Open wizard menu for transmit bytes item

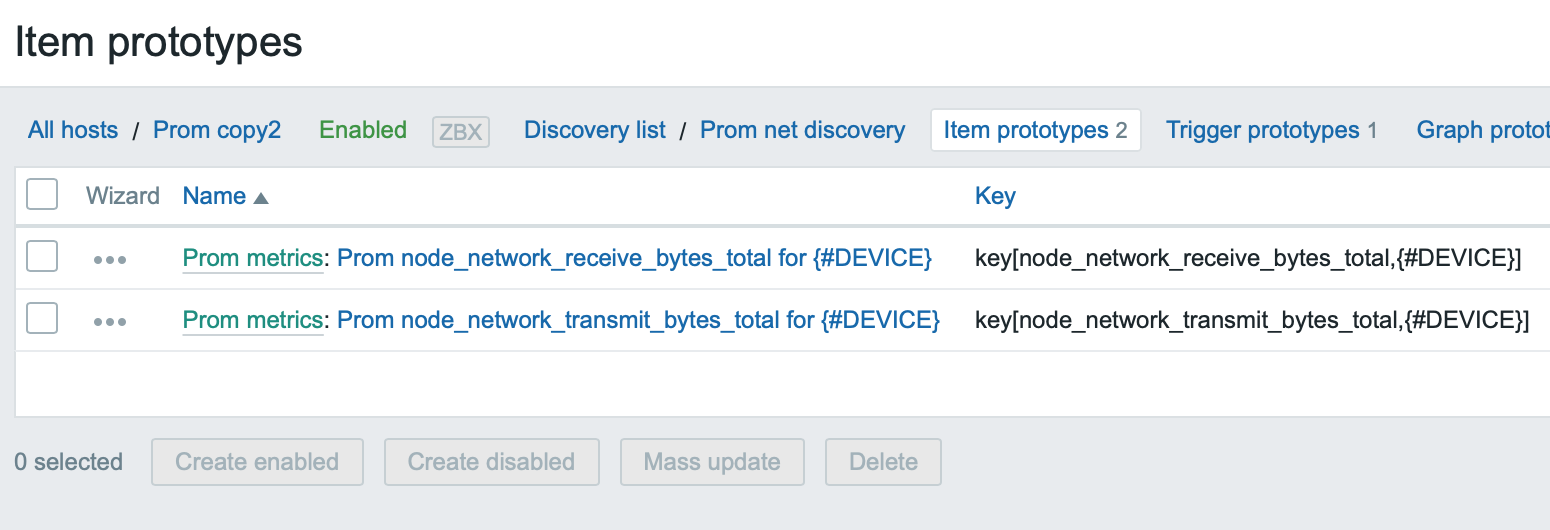click(x=109, y=321)
